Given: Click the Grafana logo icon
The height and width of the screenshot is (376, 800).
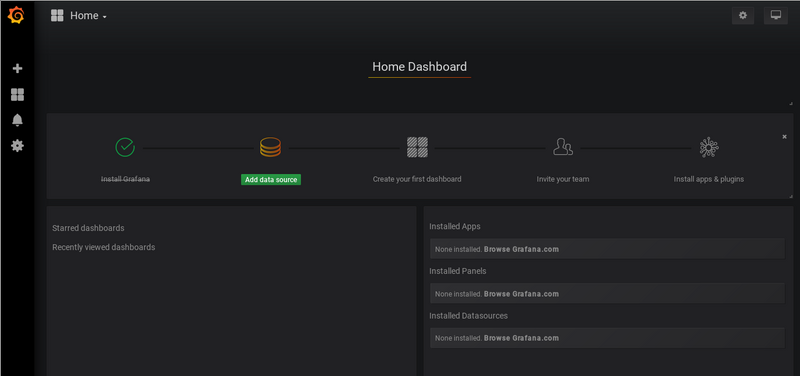Looking at the screenshot, I should click(16, 15).
